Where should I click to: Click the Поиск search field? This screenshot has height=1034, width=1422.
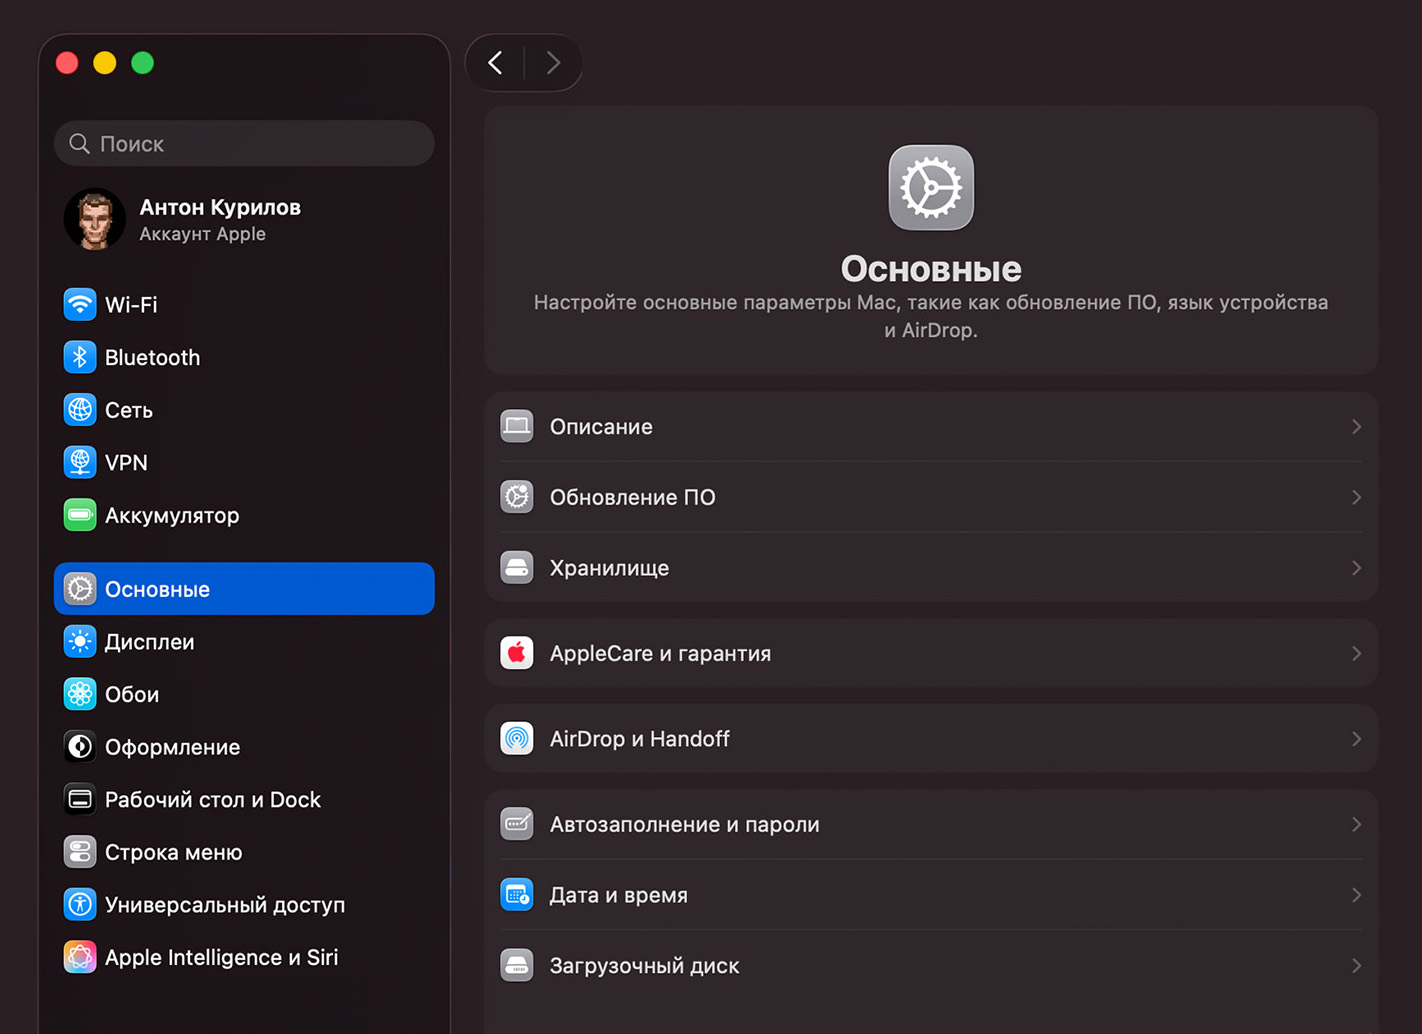245,144
